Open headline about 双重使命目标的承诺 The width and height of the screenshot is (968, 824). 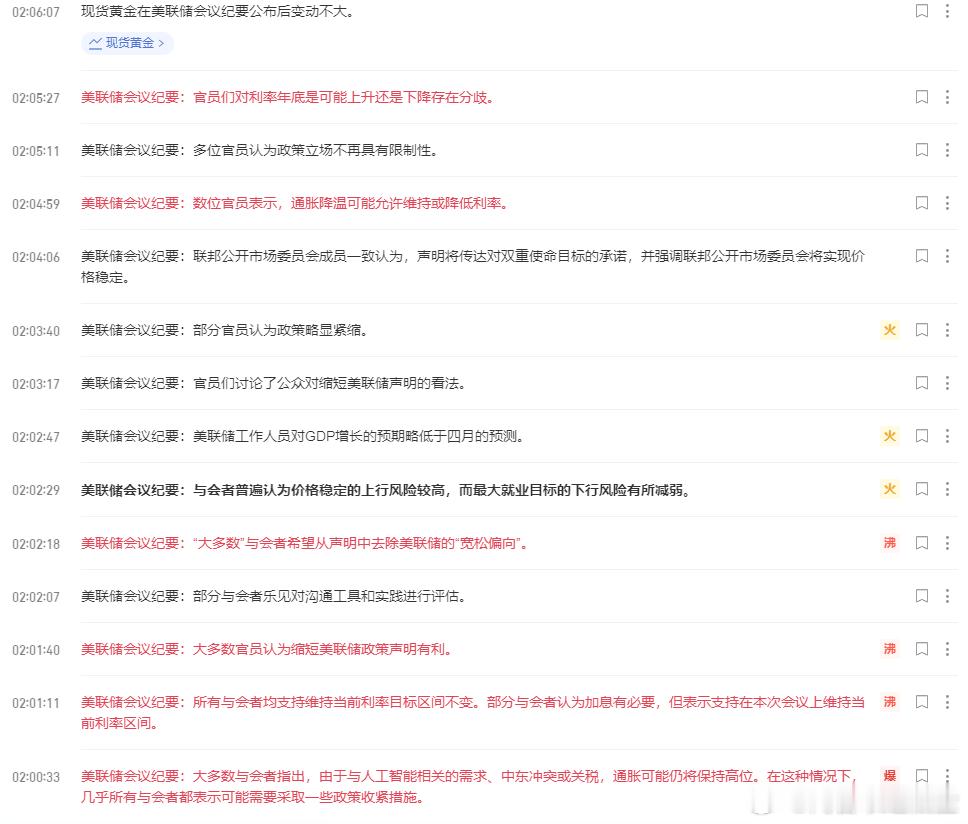point(473,267)
